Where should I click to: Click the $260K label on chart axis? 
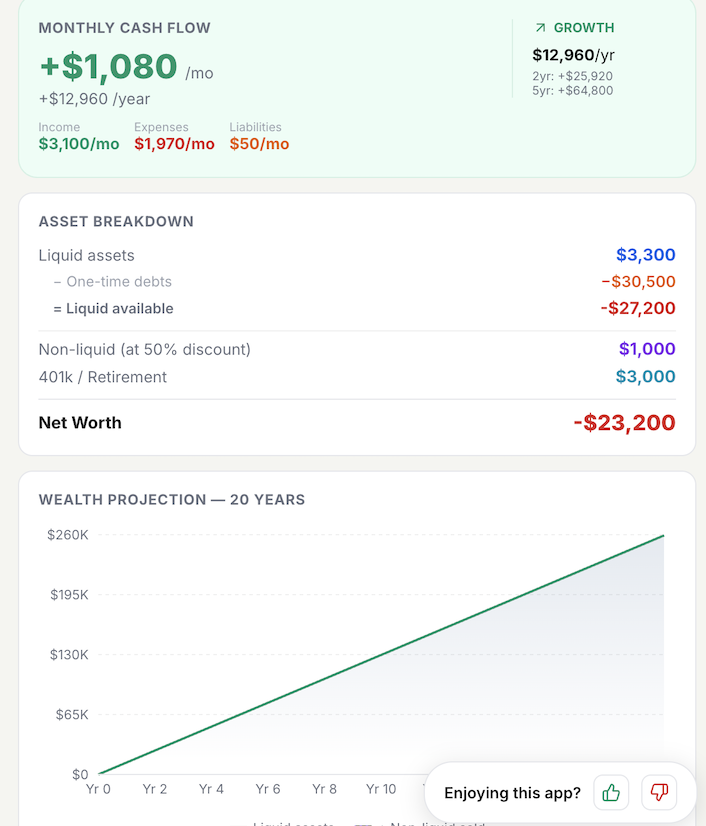pos(68,535)
